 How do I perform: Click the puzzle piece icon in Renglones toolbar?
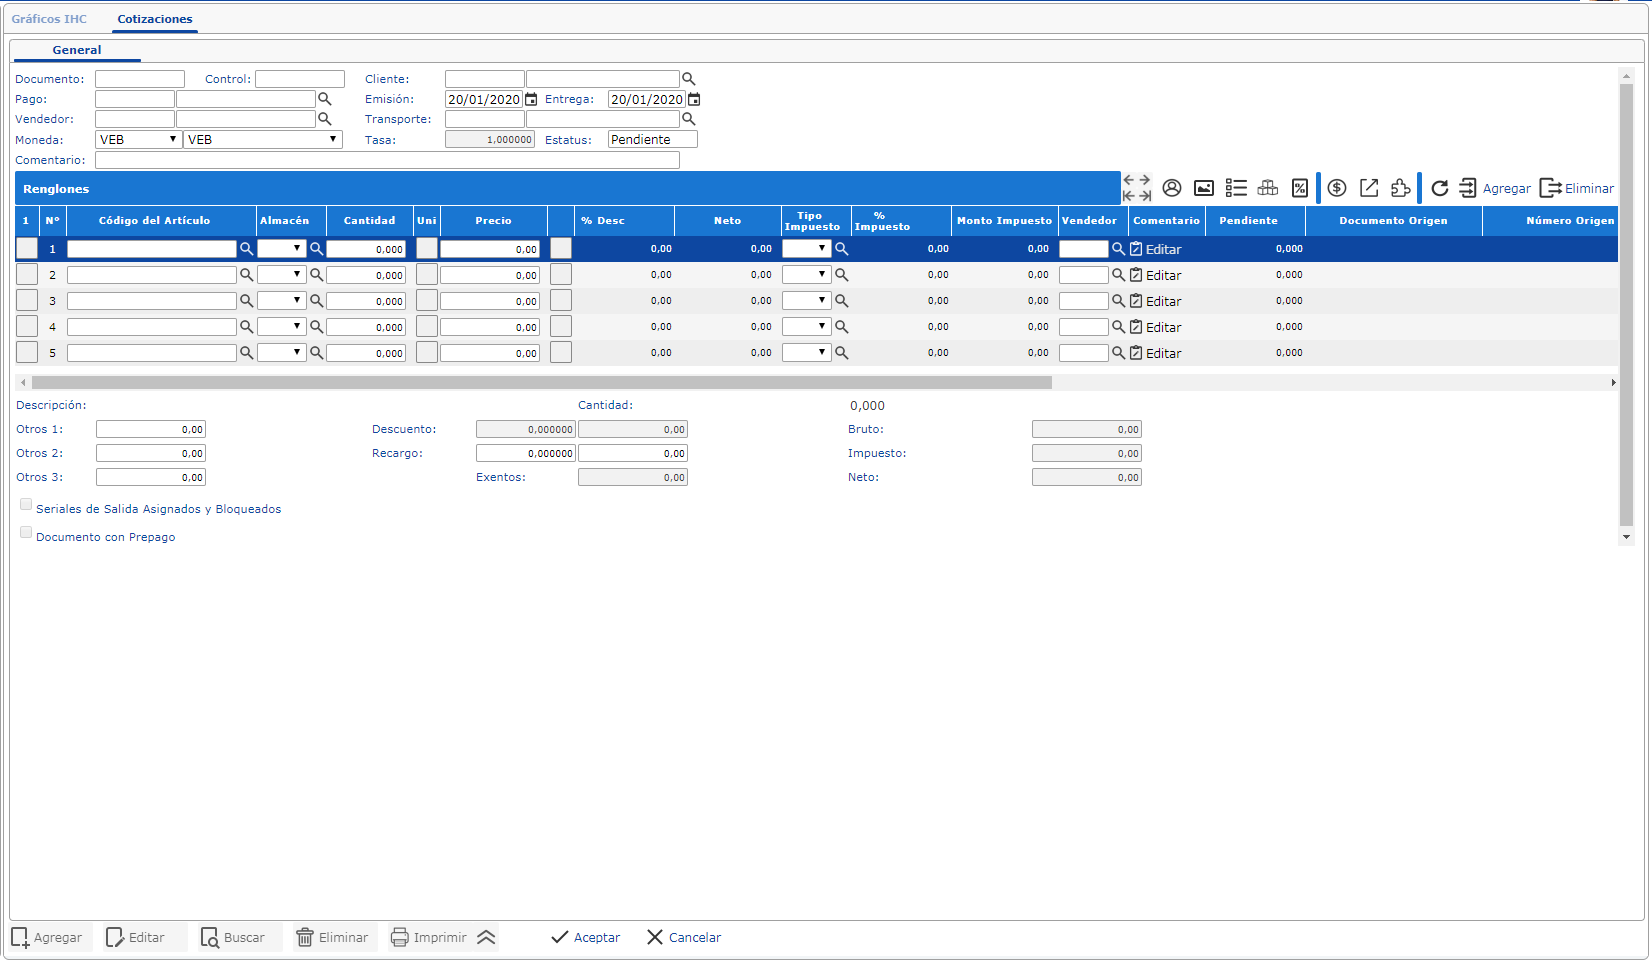[1401, 188]
